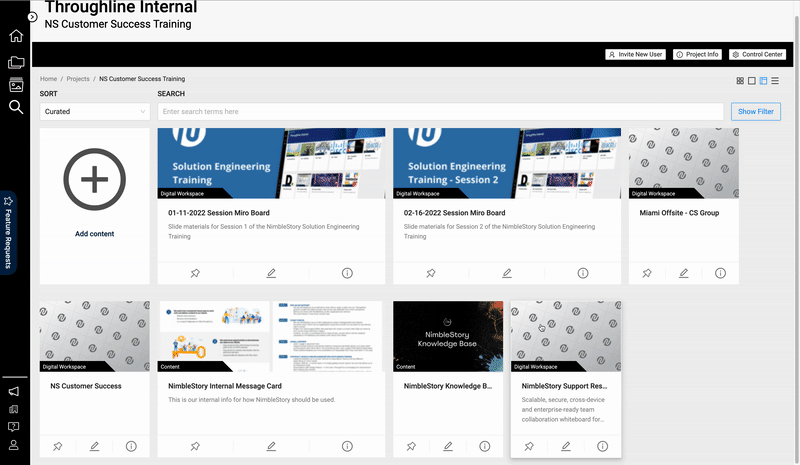
Task: Switch to list view layout
Action: point(775,80)
